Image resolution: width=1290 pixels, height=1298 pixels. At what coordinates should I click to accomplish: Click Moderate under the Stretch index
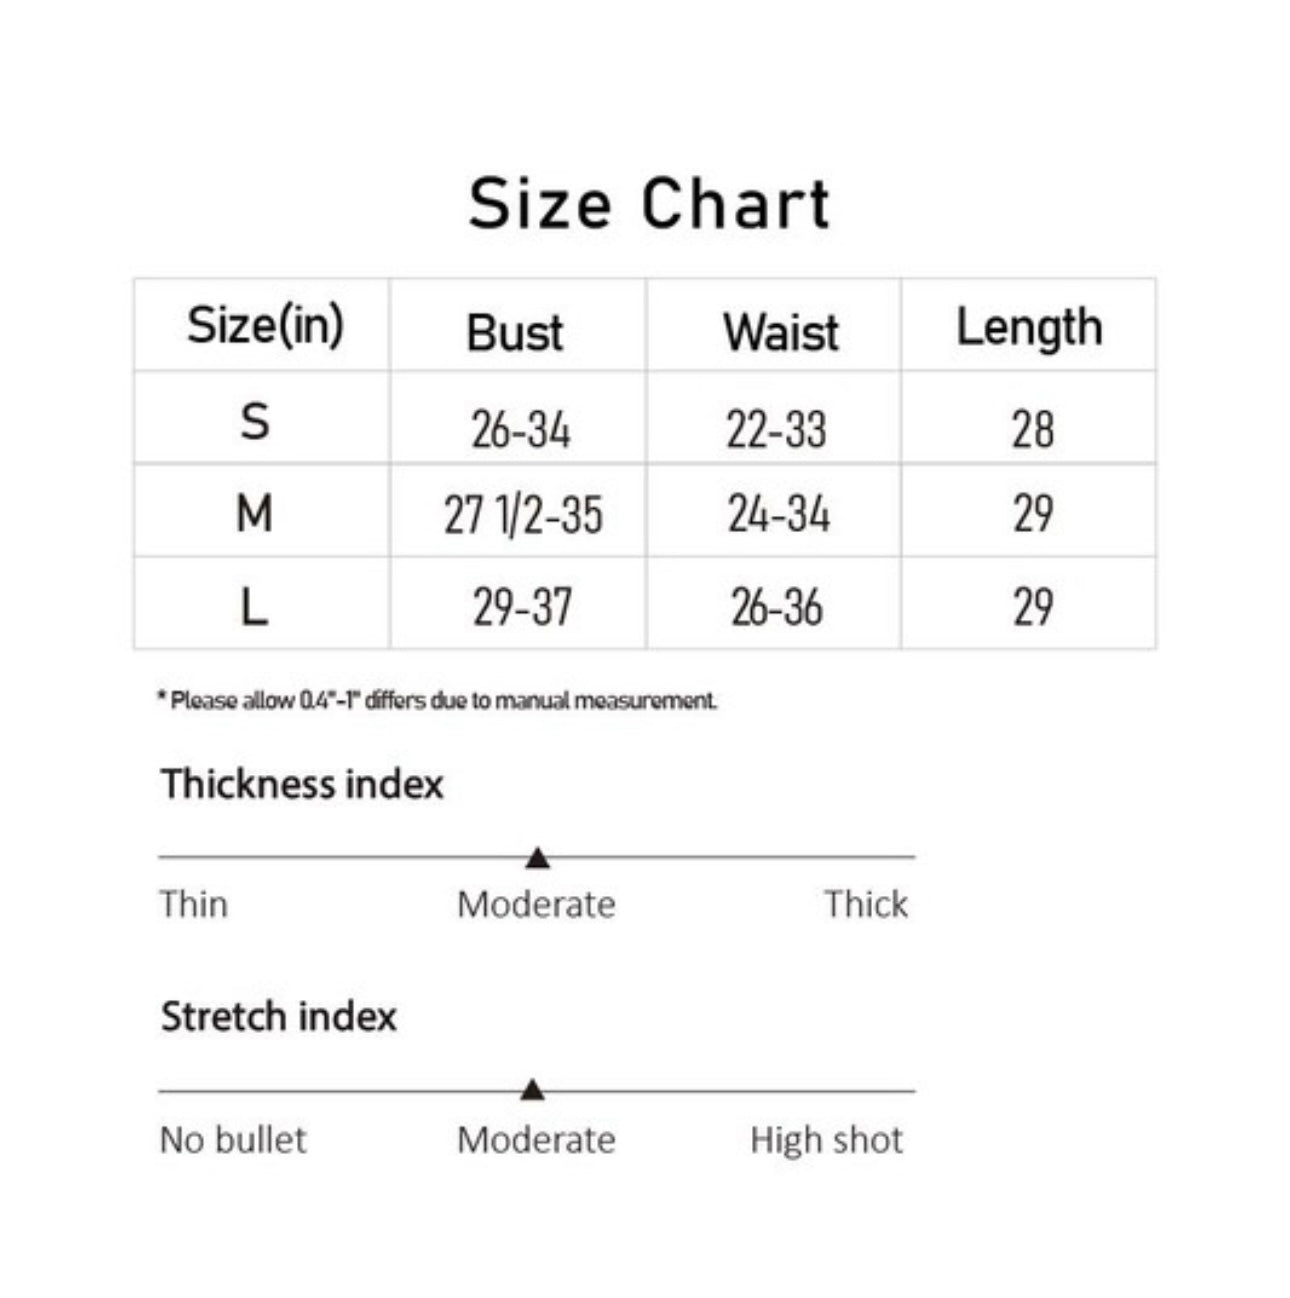click(x=536, y=1139)
